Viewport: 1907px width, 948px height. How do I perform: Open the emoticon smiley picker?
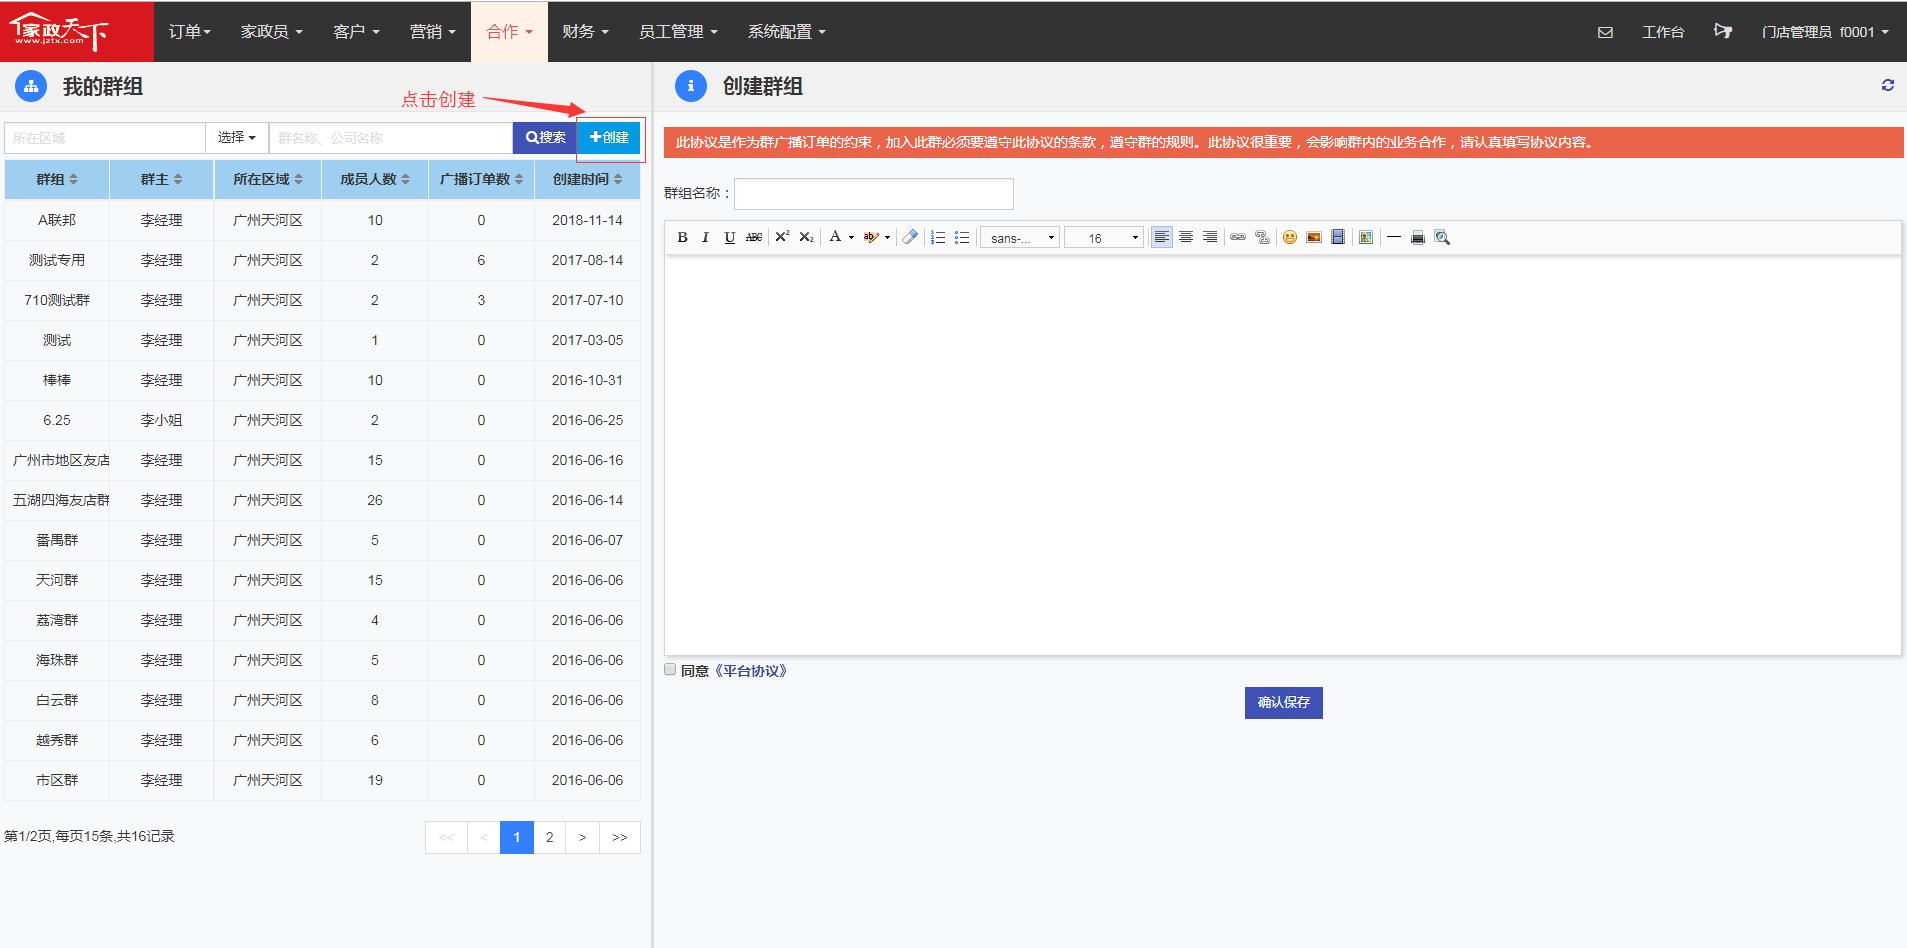point(1290,237)
